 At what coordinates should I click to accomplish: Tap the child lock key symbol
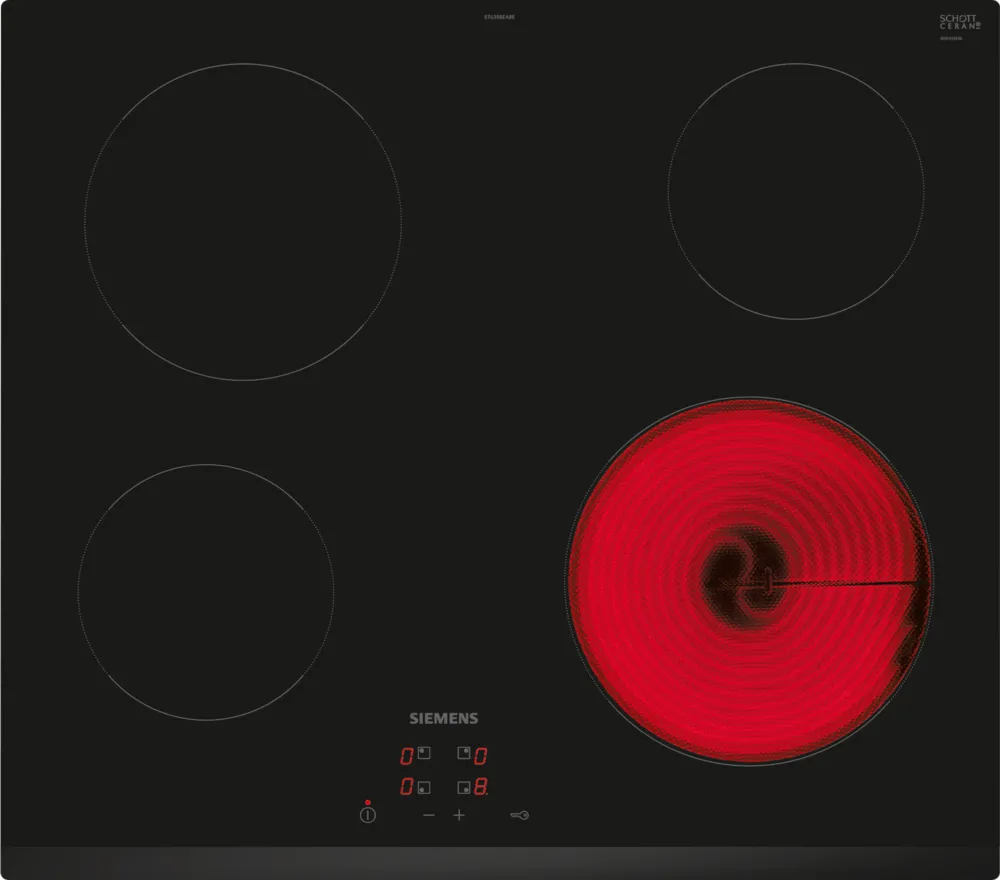(518, 815)
